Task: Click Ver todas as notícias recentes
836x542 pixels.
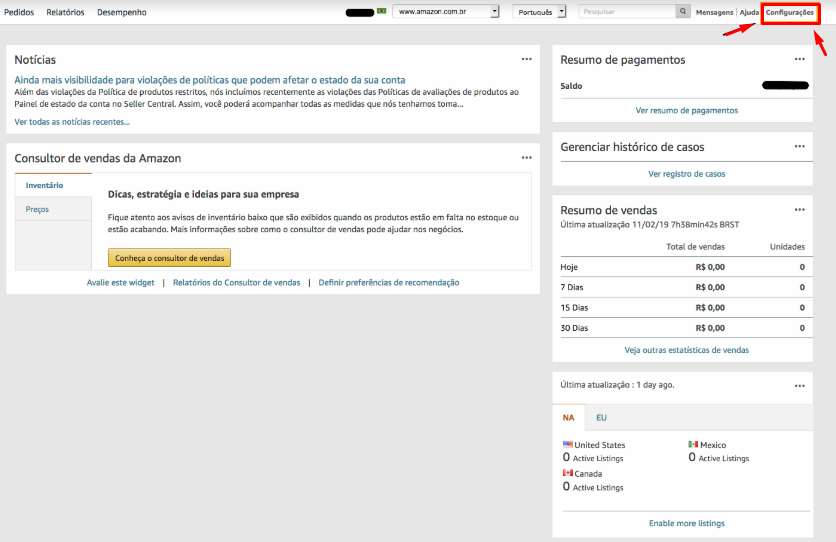Action: 72,122
